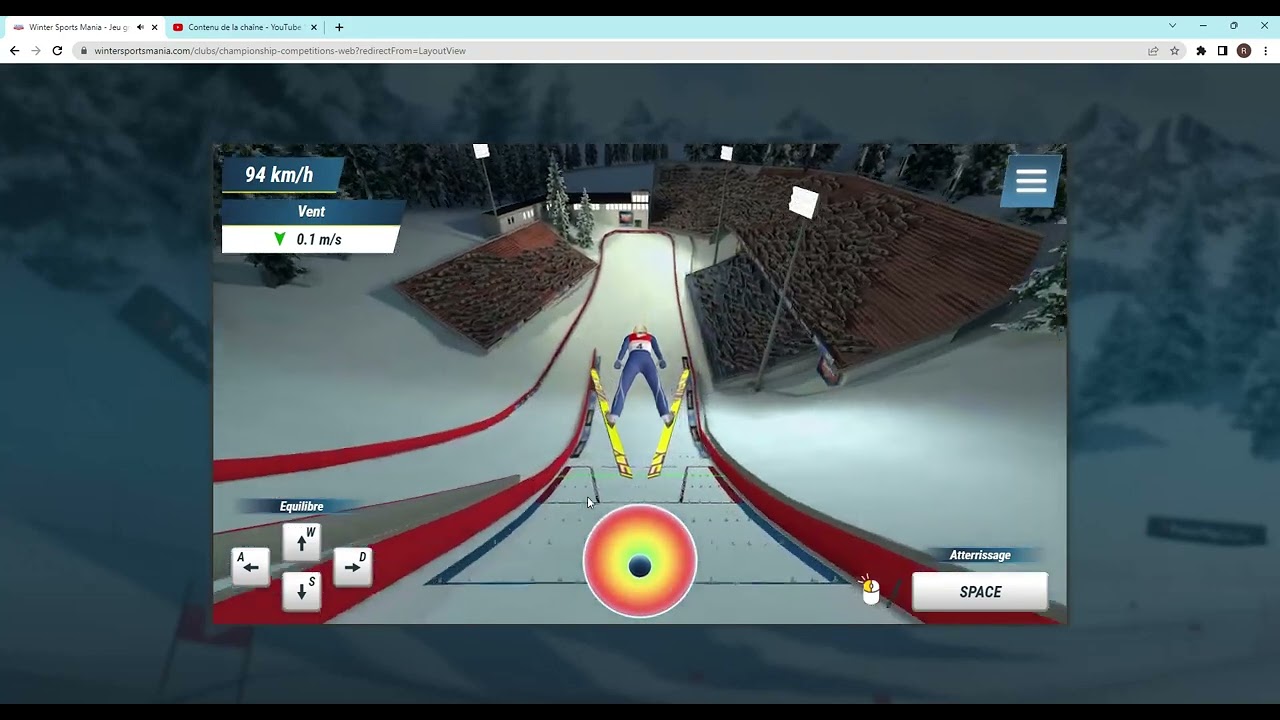Reload the current page
The height and width of the screenshot is (720, 1280).
click(x=57, y=50)
